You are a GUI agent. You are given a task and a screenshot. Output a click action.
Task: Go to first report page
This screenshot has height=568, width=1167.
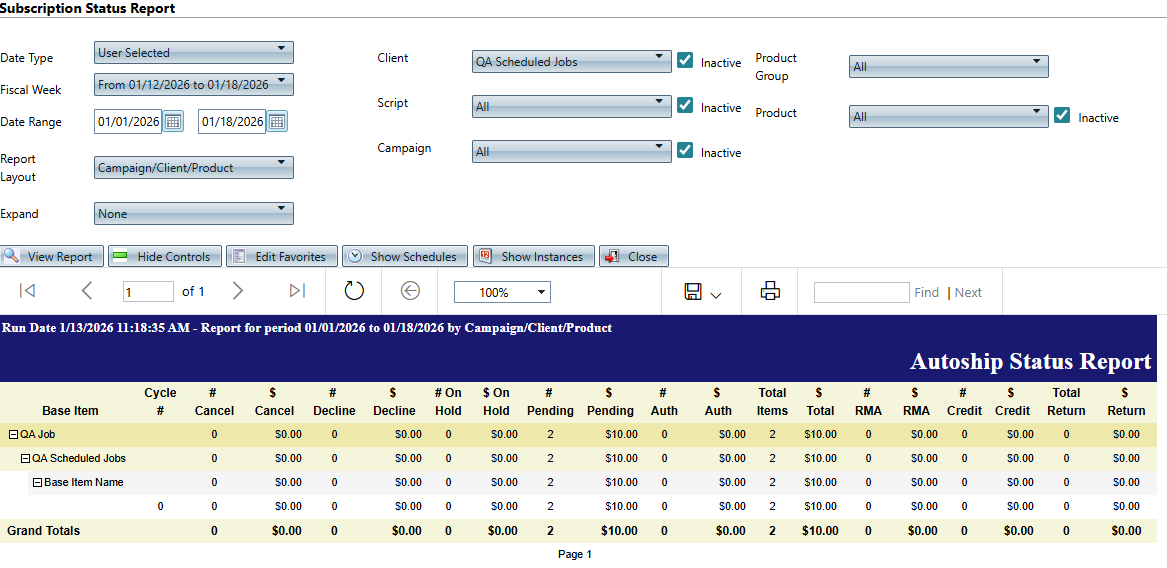point(28,291)
